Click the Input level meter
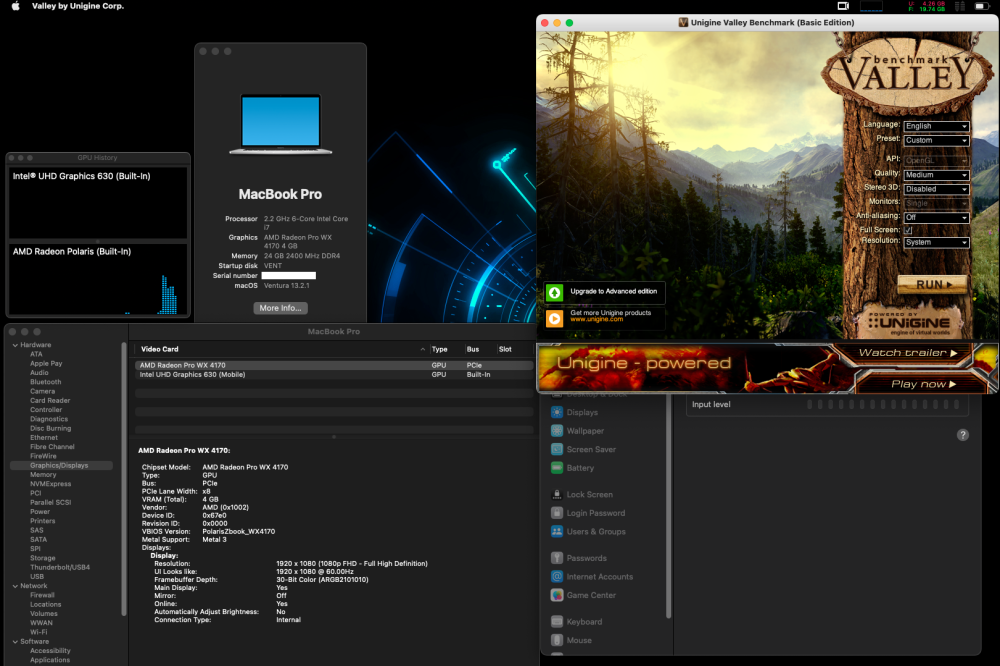Image resolution: width=1000 pixels, height=666 pixels. coord(883,404)
